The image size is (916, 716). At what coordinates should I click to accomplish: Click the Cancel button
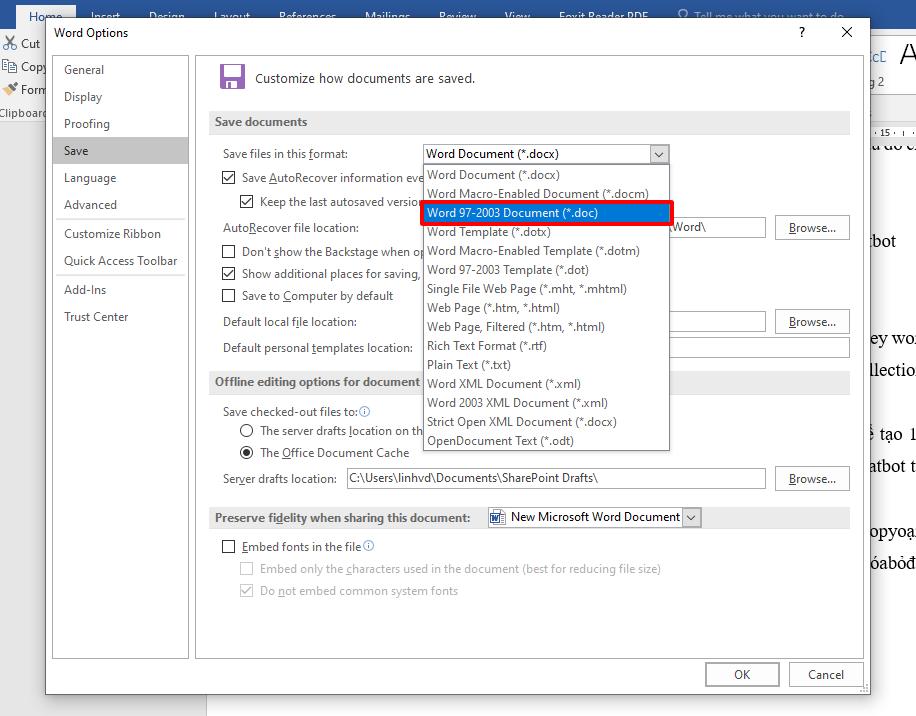click(825, 675)
